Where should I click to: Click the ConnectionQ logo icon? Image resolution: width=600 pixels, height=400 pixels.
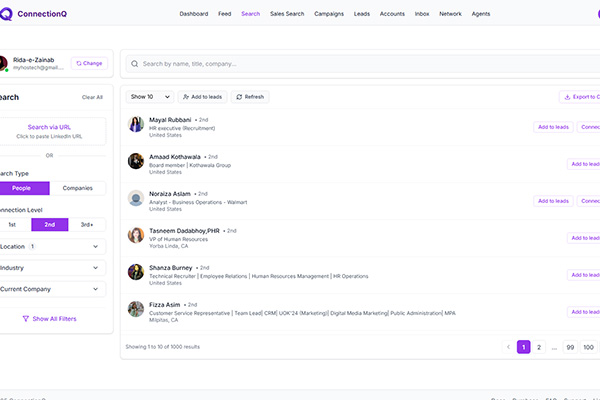[x=6, y=14]
